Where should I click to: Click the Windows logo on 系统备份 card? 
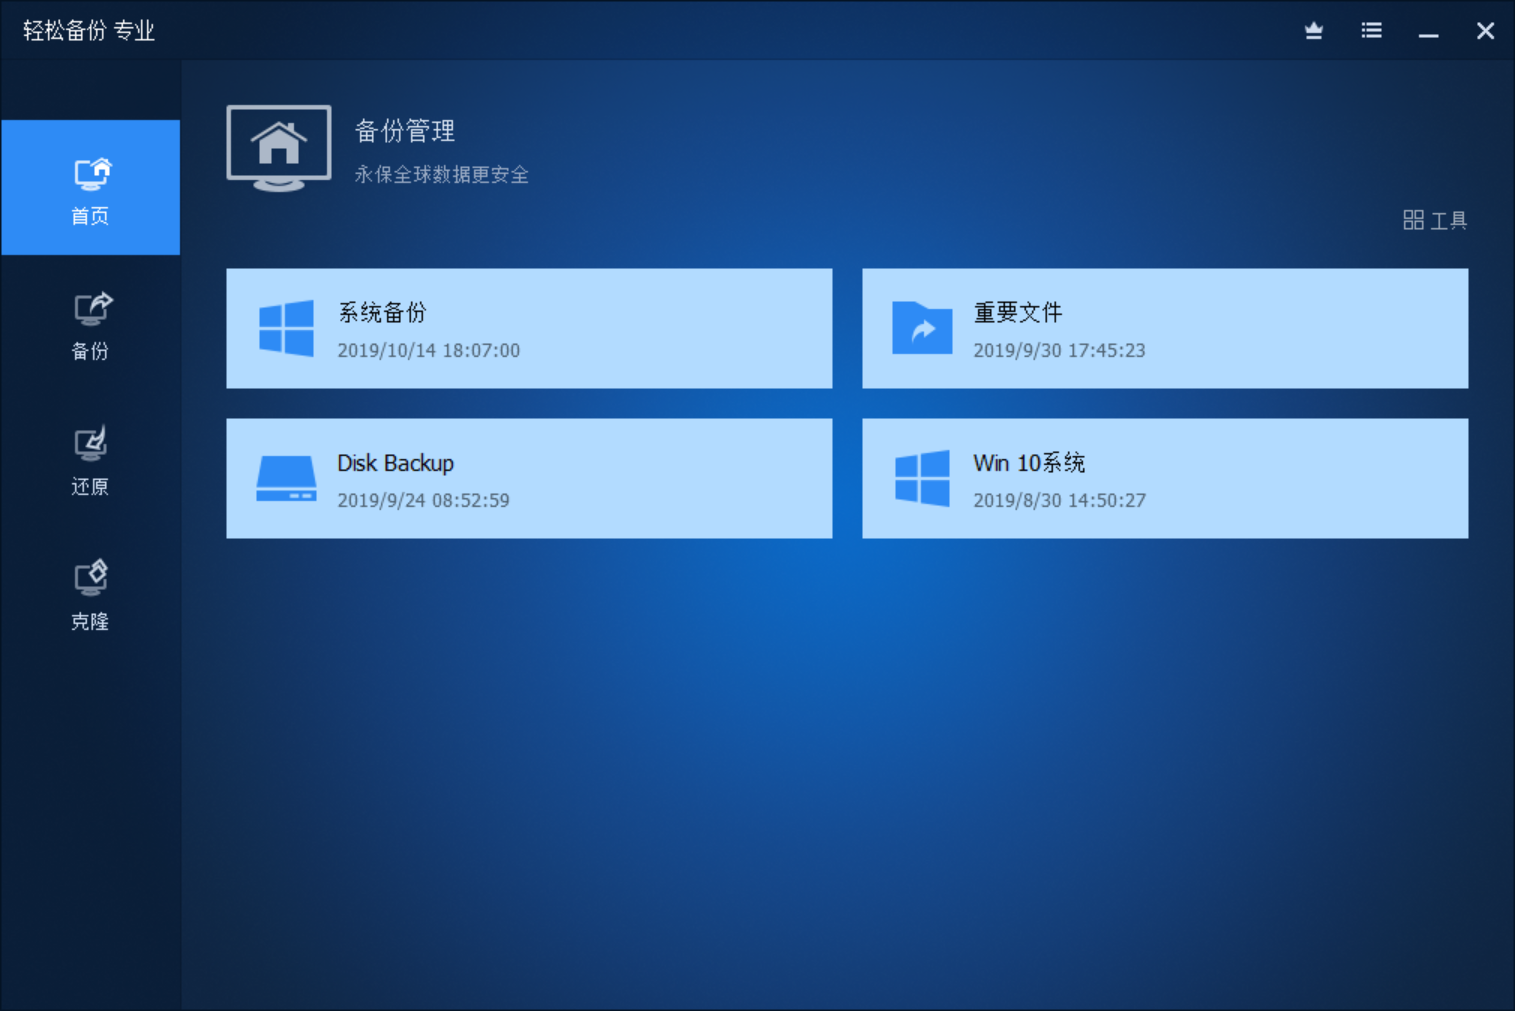point(286,328)
